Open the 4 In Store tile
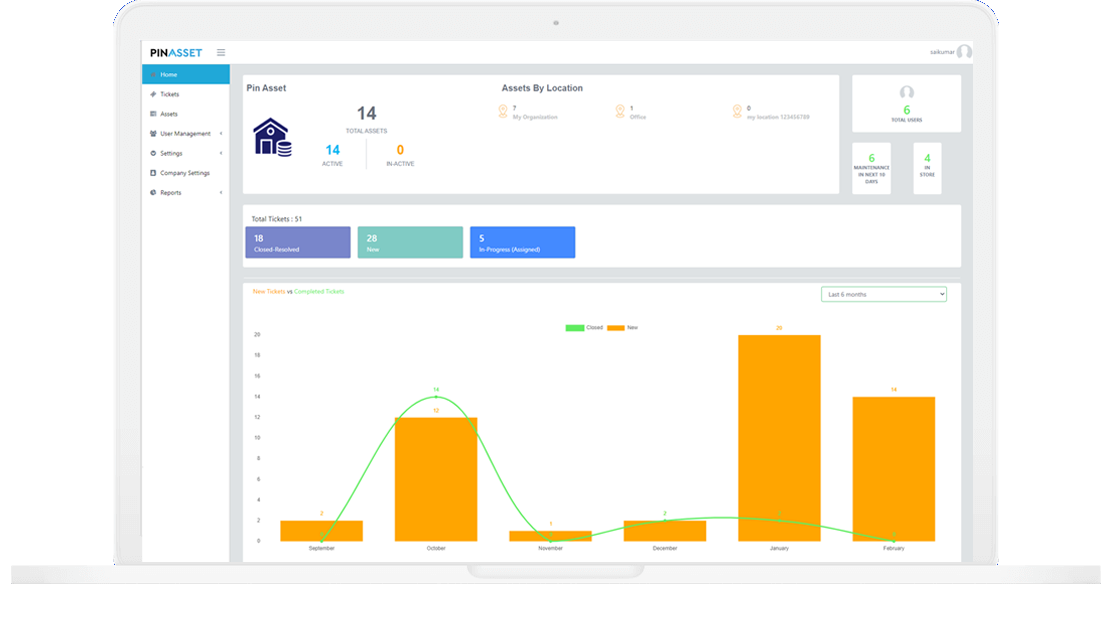The width and height of the screenshot is (1115, 628). [927, 169]
